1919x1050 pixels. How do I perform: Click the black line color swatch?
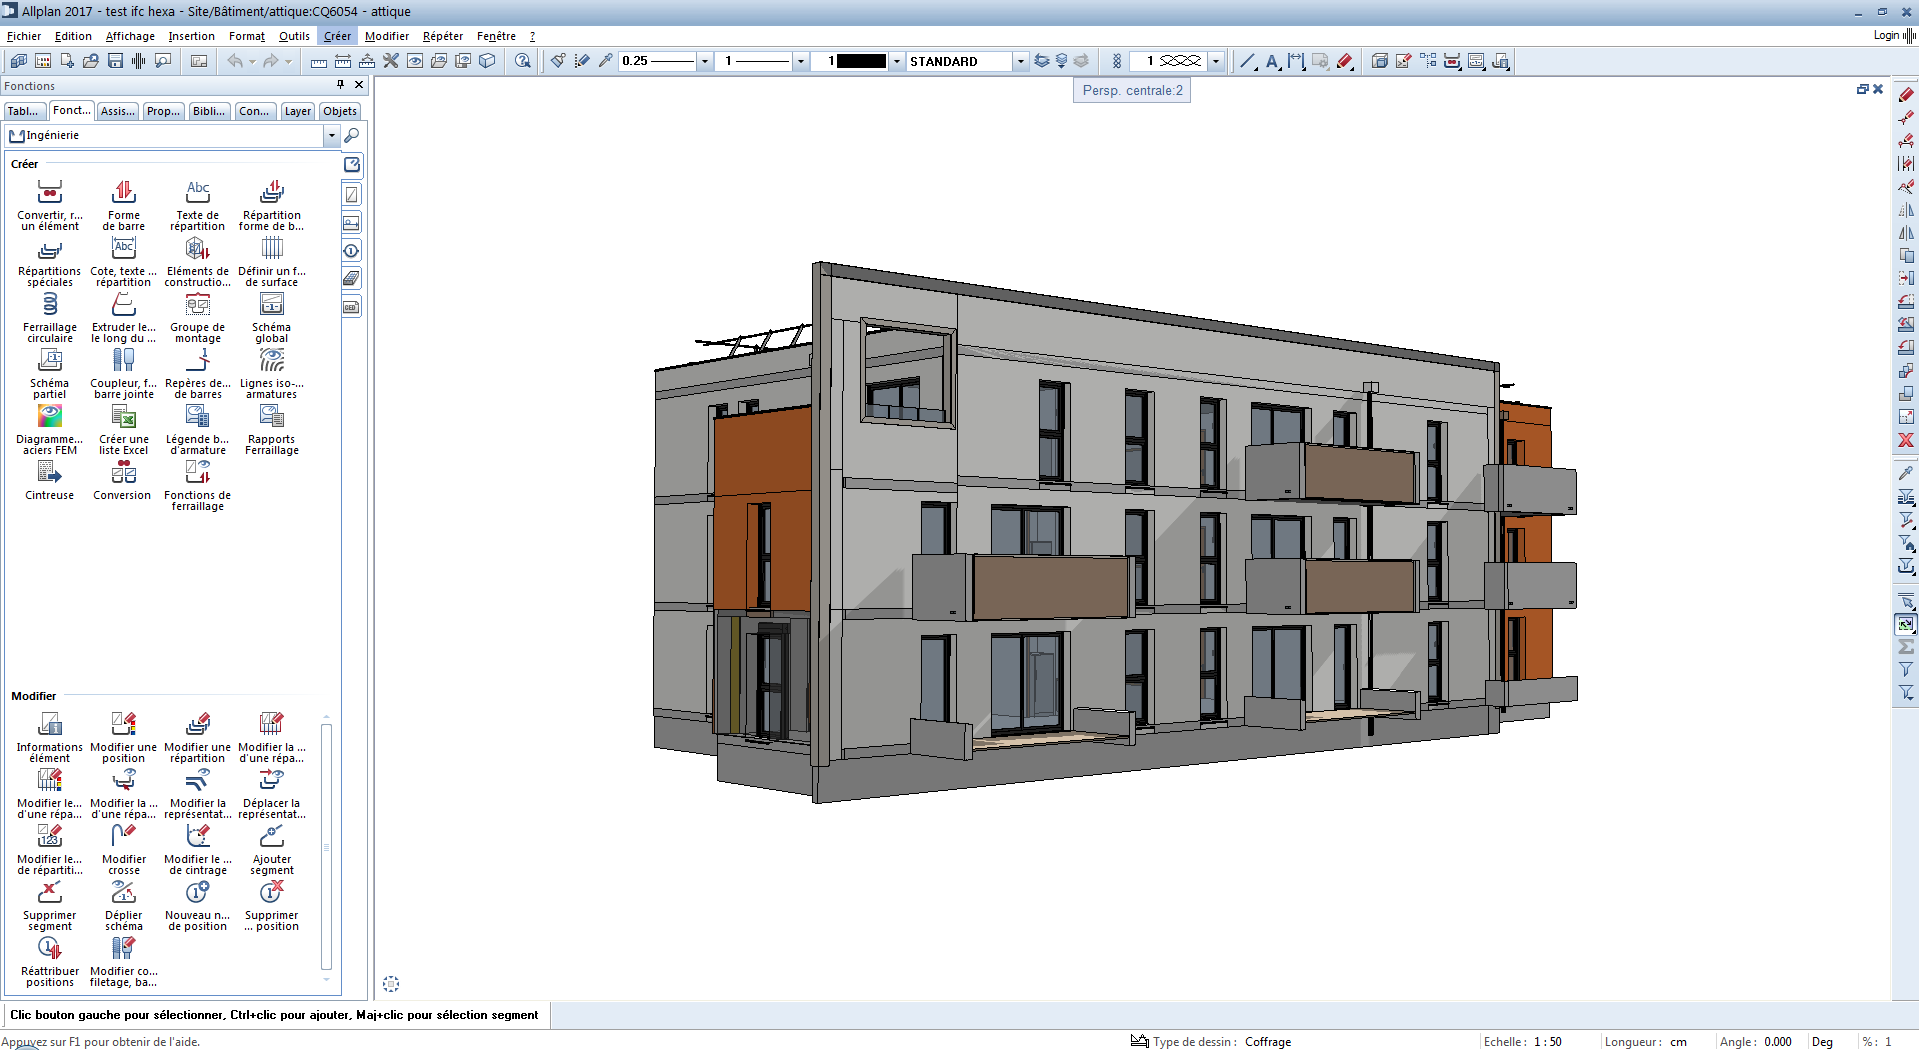pos(860,61)
